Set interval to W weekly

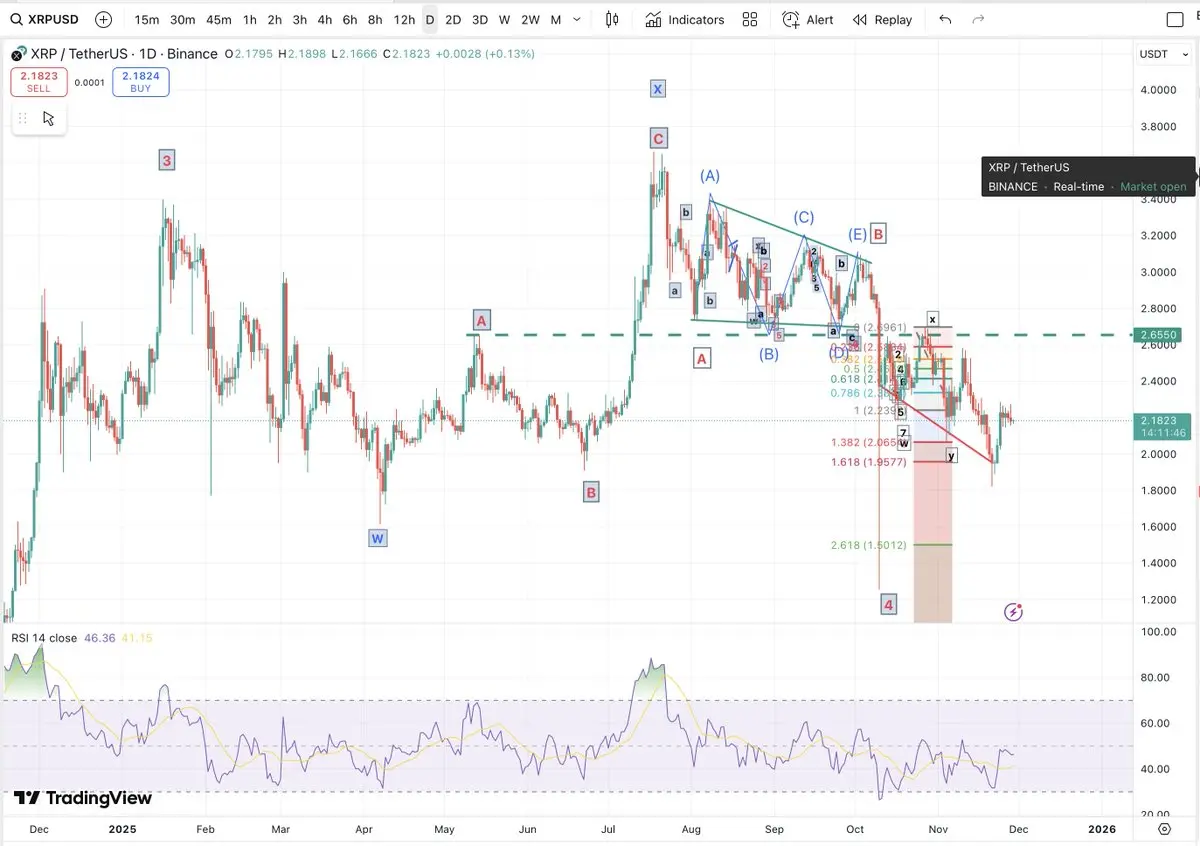(505, 19)
